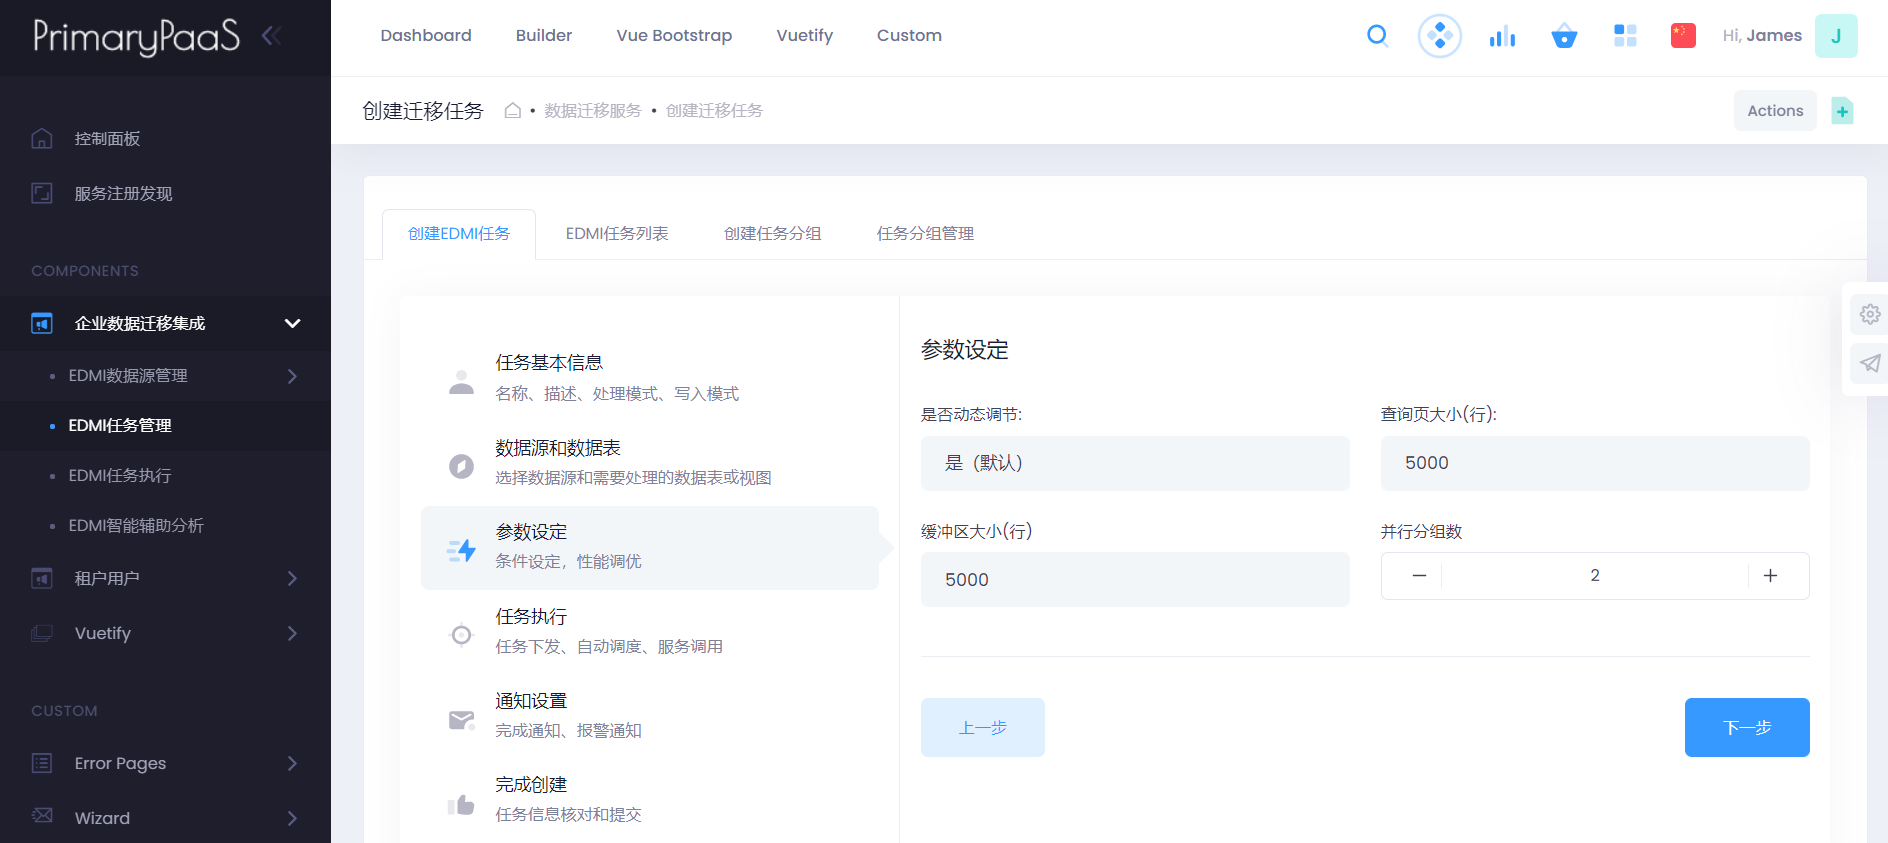Switch to the 创建任务分组 tab

tap(773, 234)
